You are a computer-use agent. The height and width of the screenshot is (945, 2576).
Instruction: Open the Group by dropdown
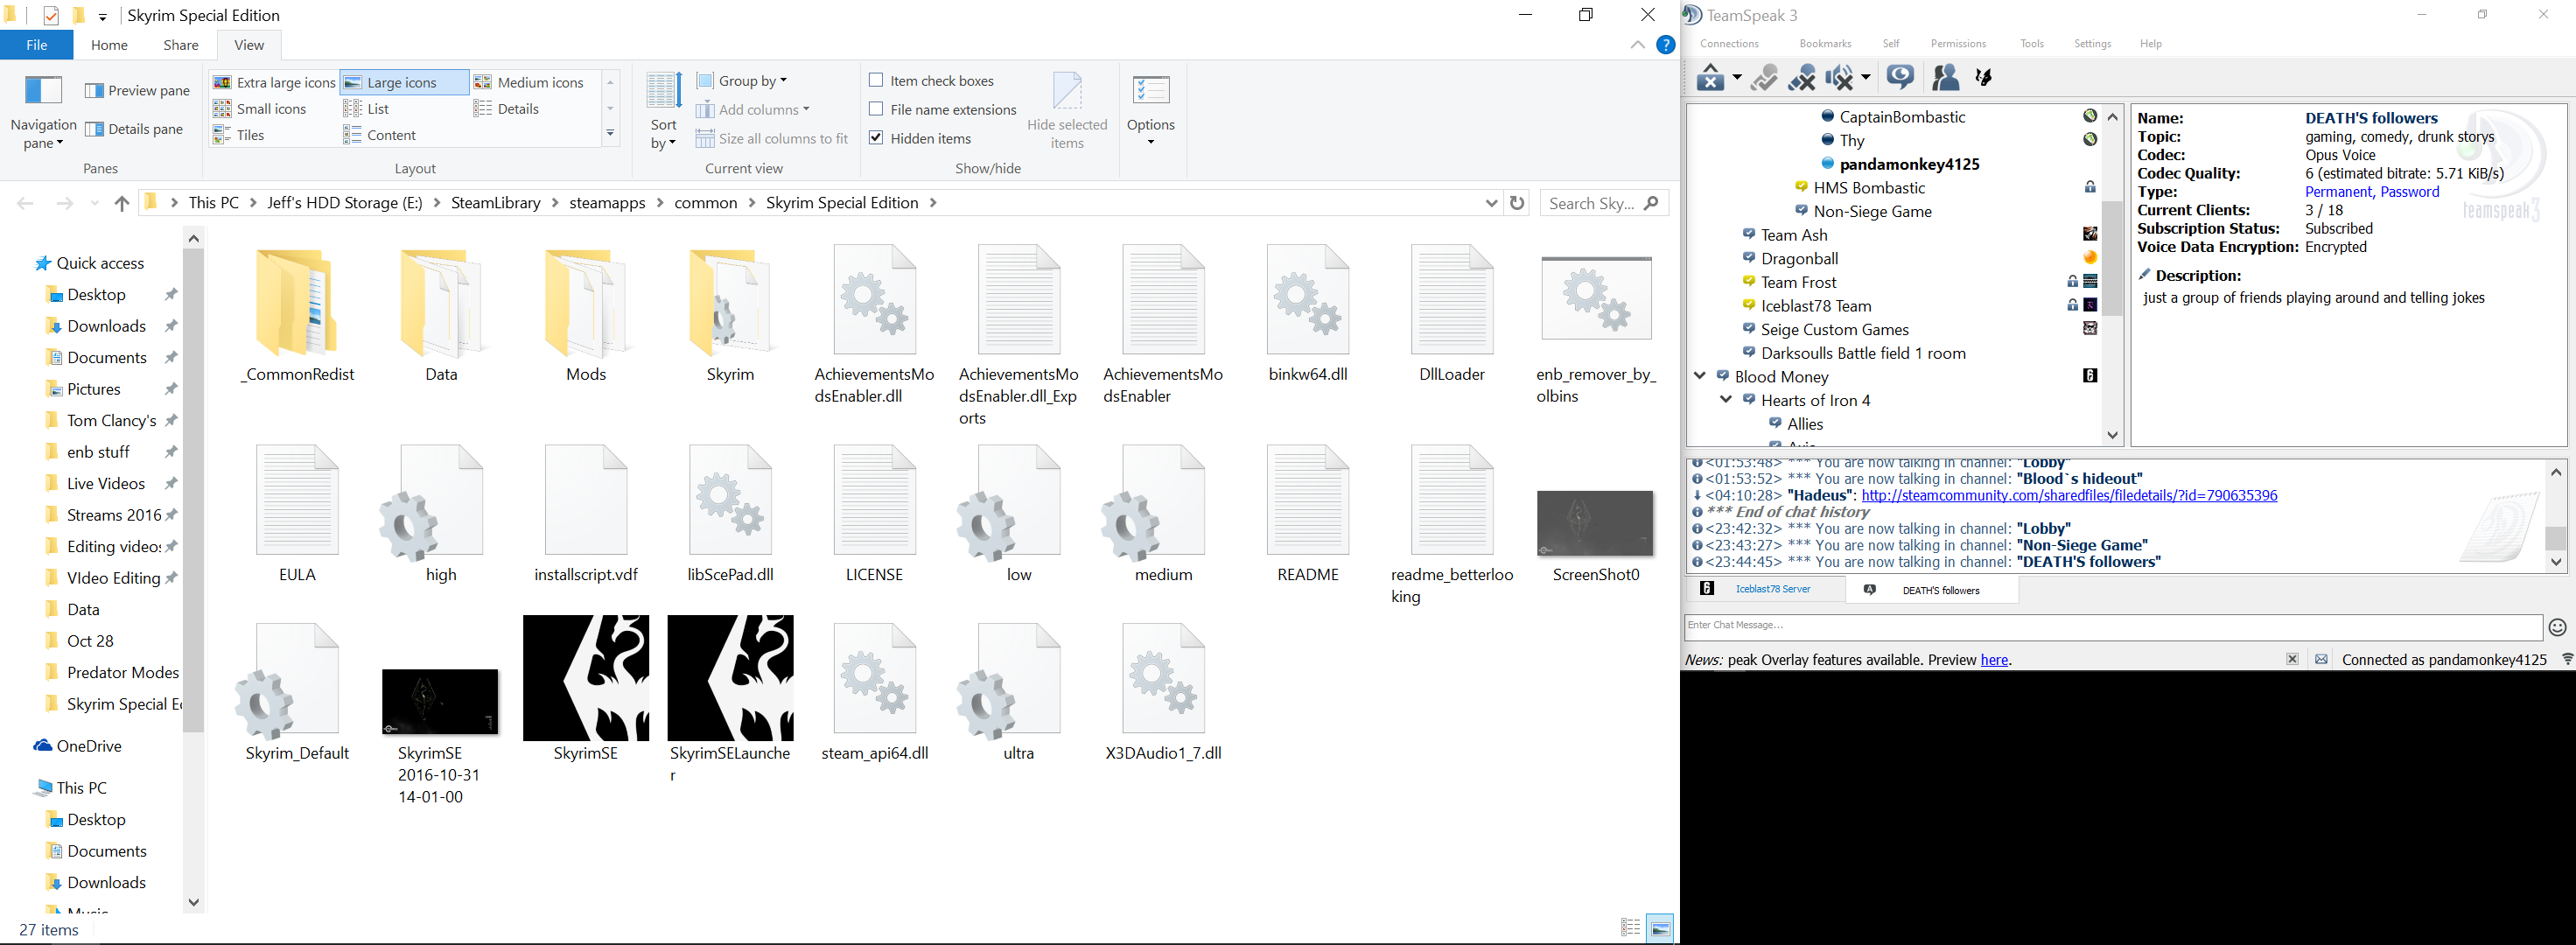point(742,80)
